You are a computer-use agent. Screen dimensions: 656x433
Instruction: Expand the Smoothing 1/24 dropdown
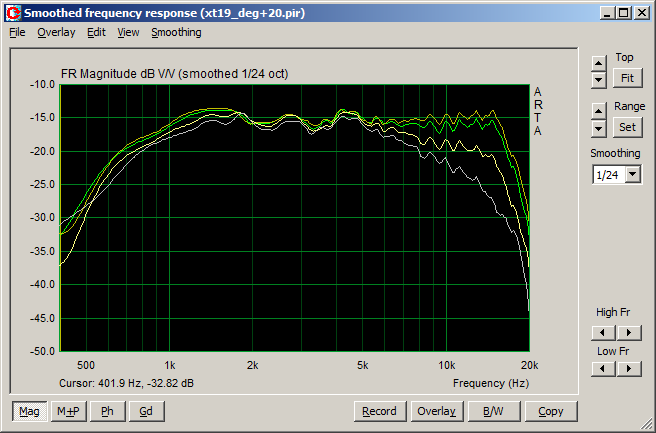(x=633, y=174)
